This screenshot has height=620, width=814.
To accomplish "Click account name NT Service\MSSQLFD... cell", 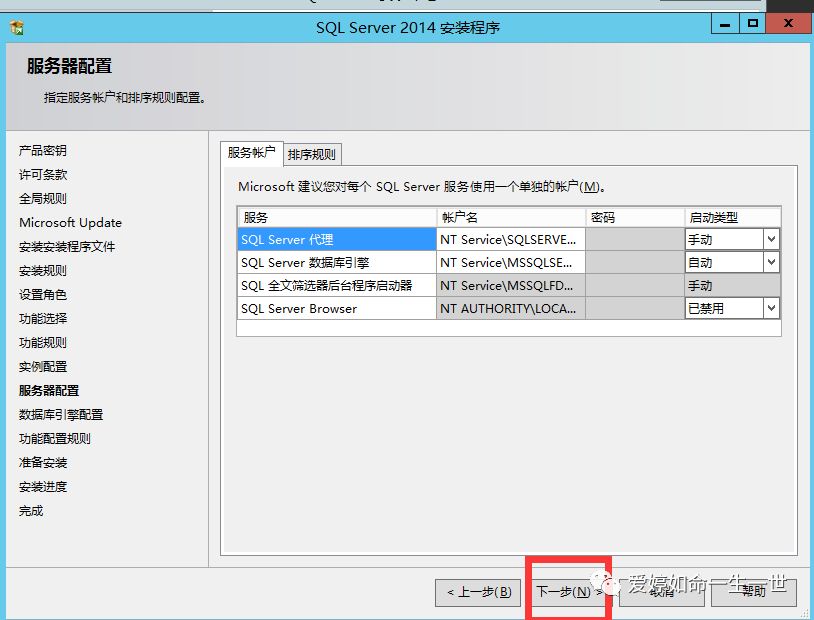I will 511,286.
